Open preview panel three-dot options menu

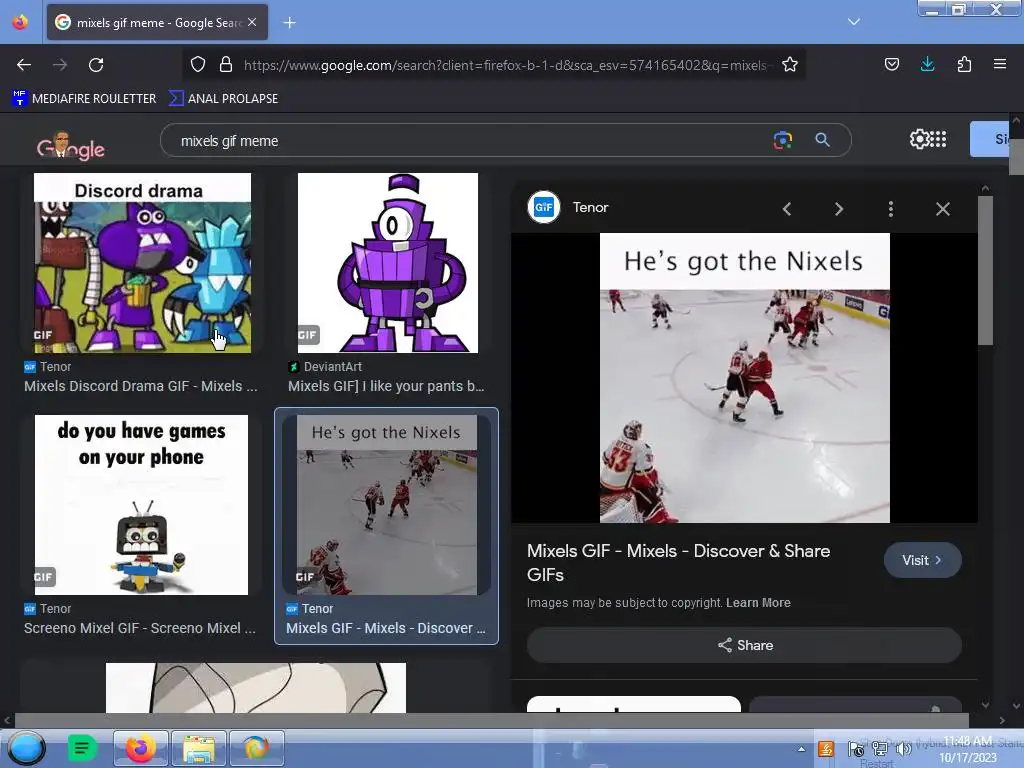pyautogui.click(x=891, y=209)
